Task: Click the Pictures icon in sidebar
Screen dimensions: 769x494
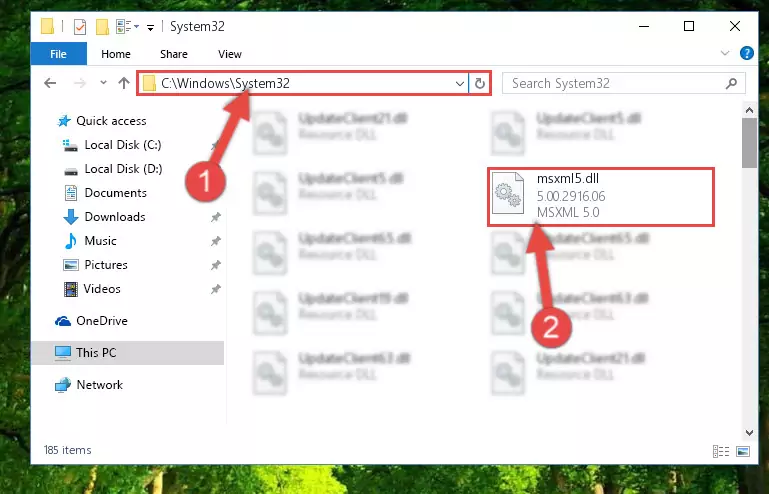Action: coord(71,265)
